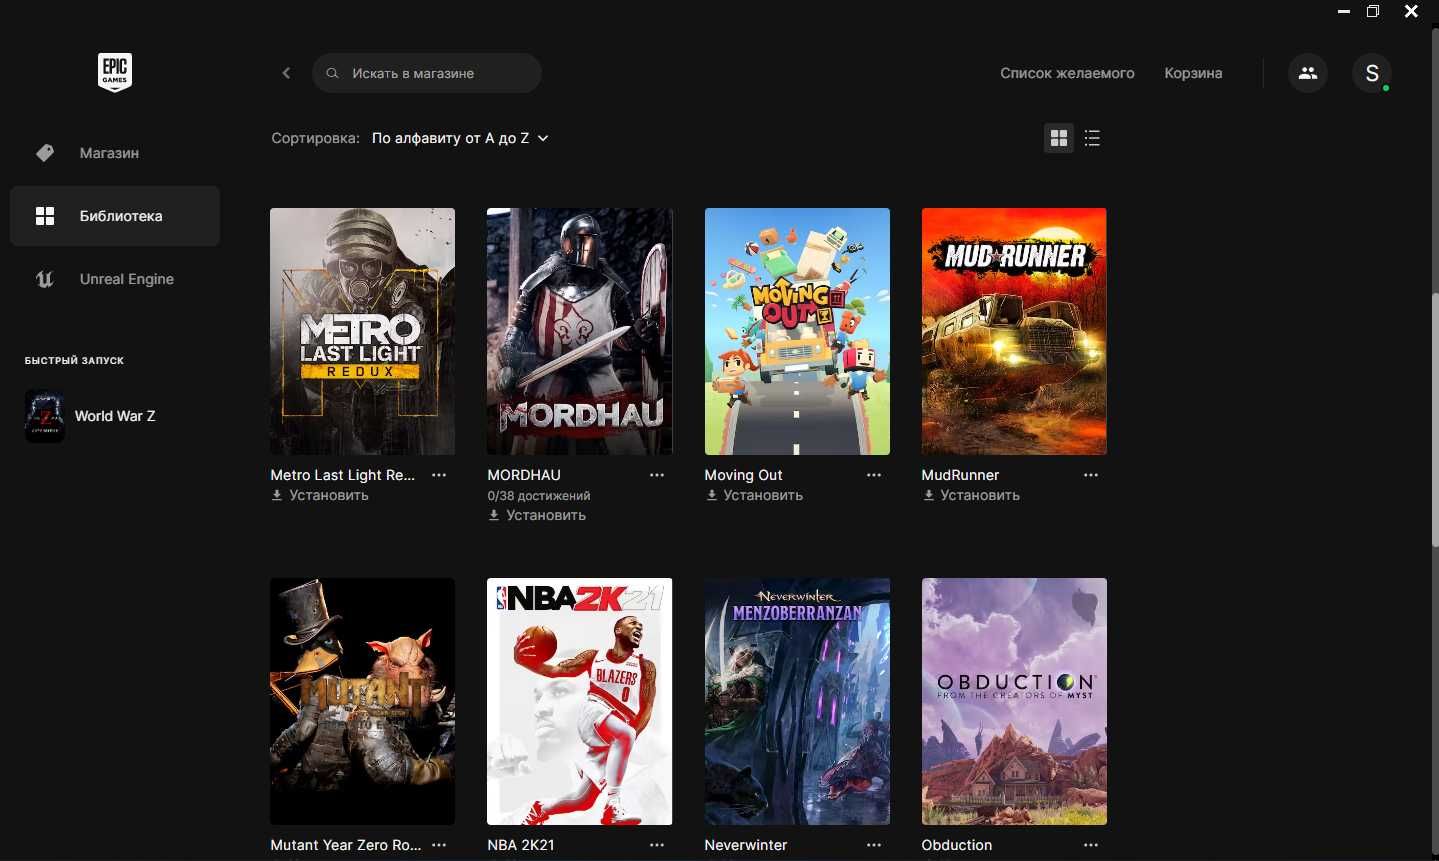Image resolution: width=1439 pixels, height=861 pixels.
Task: Open the S profile avatar
Action: [x=1372, y=73]
